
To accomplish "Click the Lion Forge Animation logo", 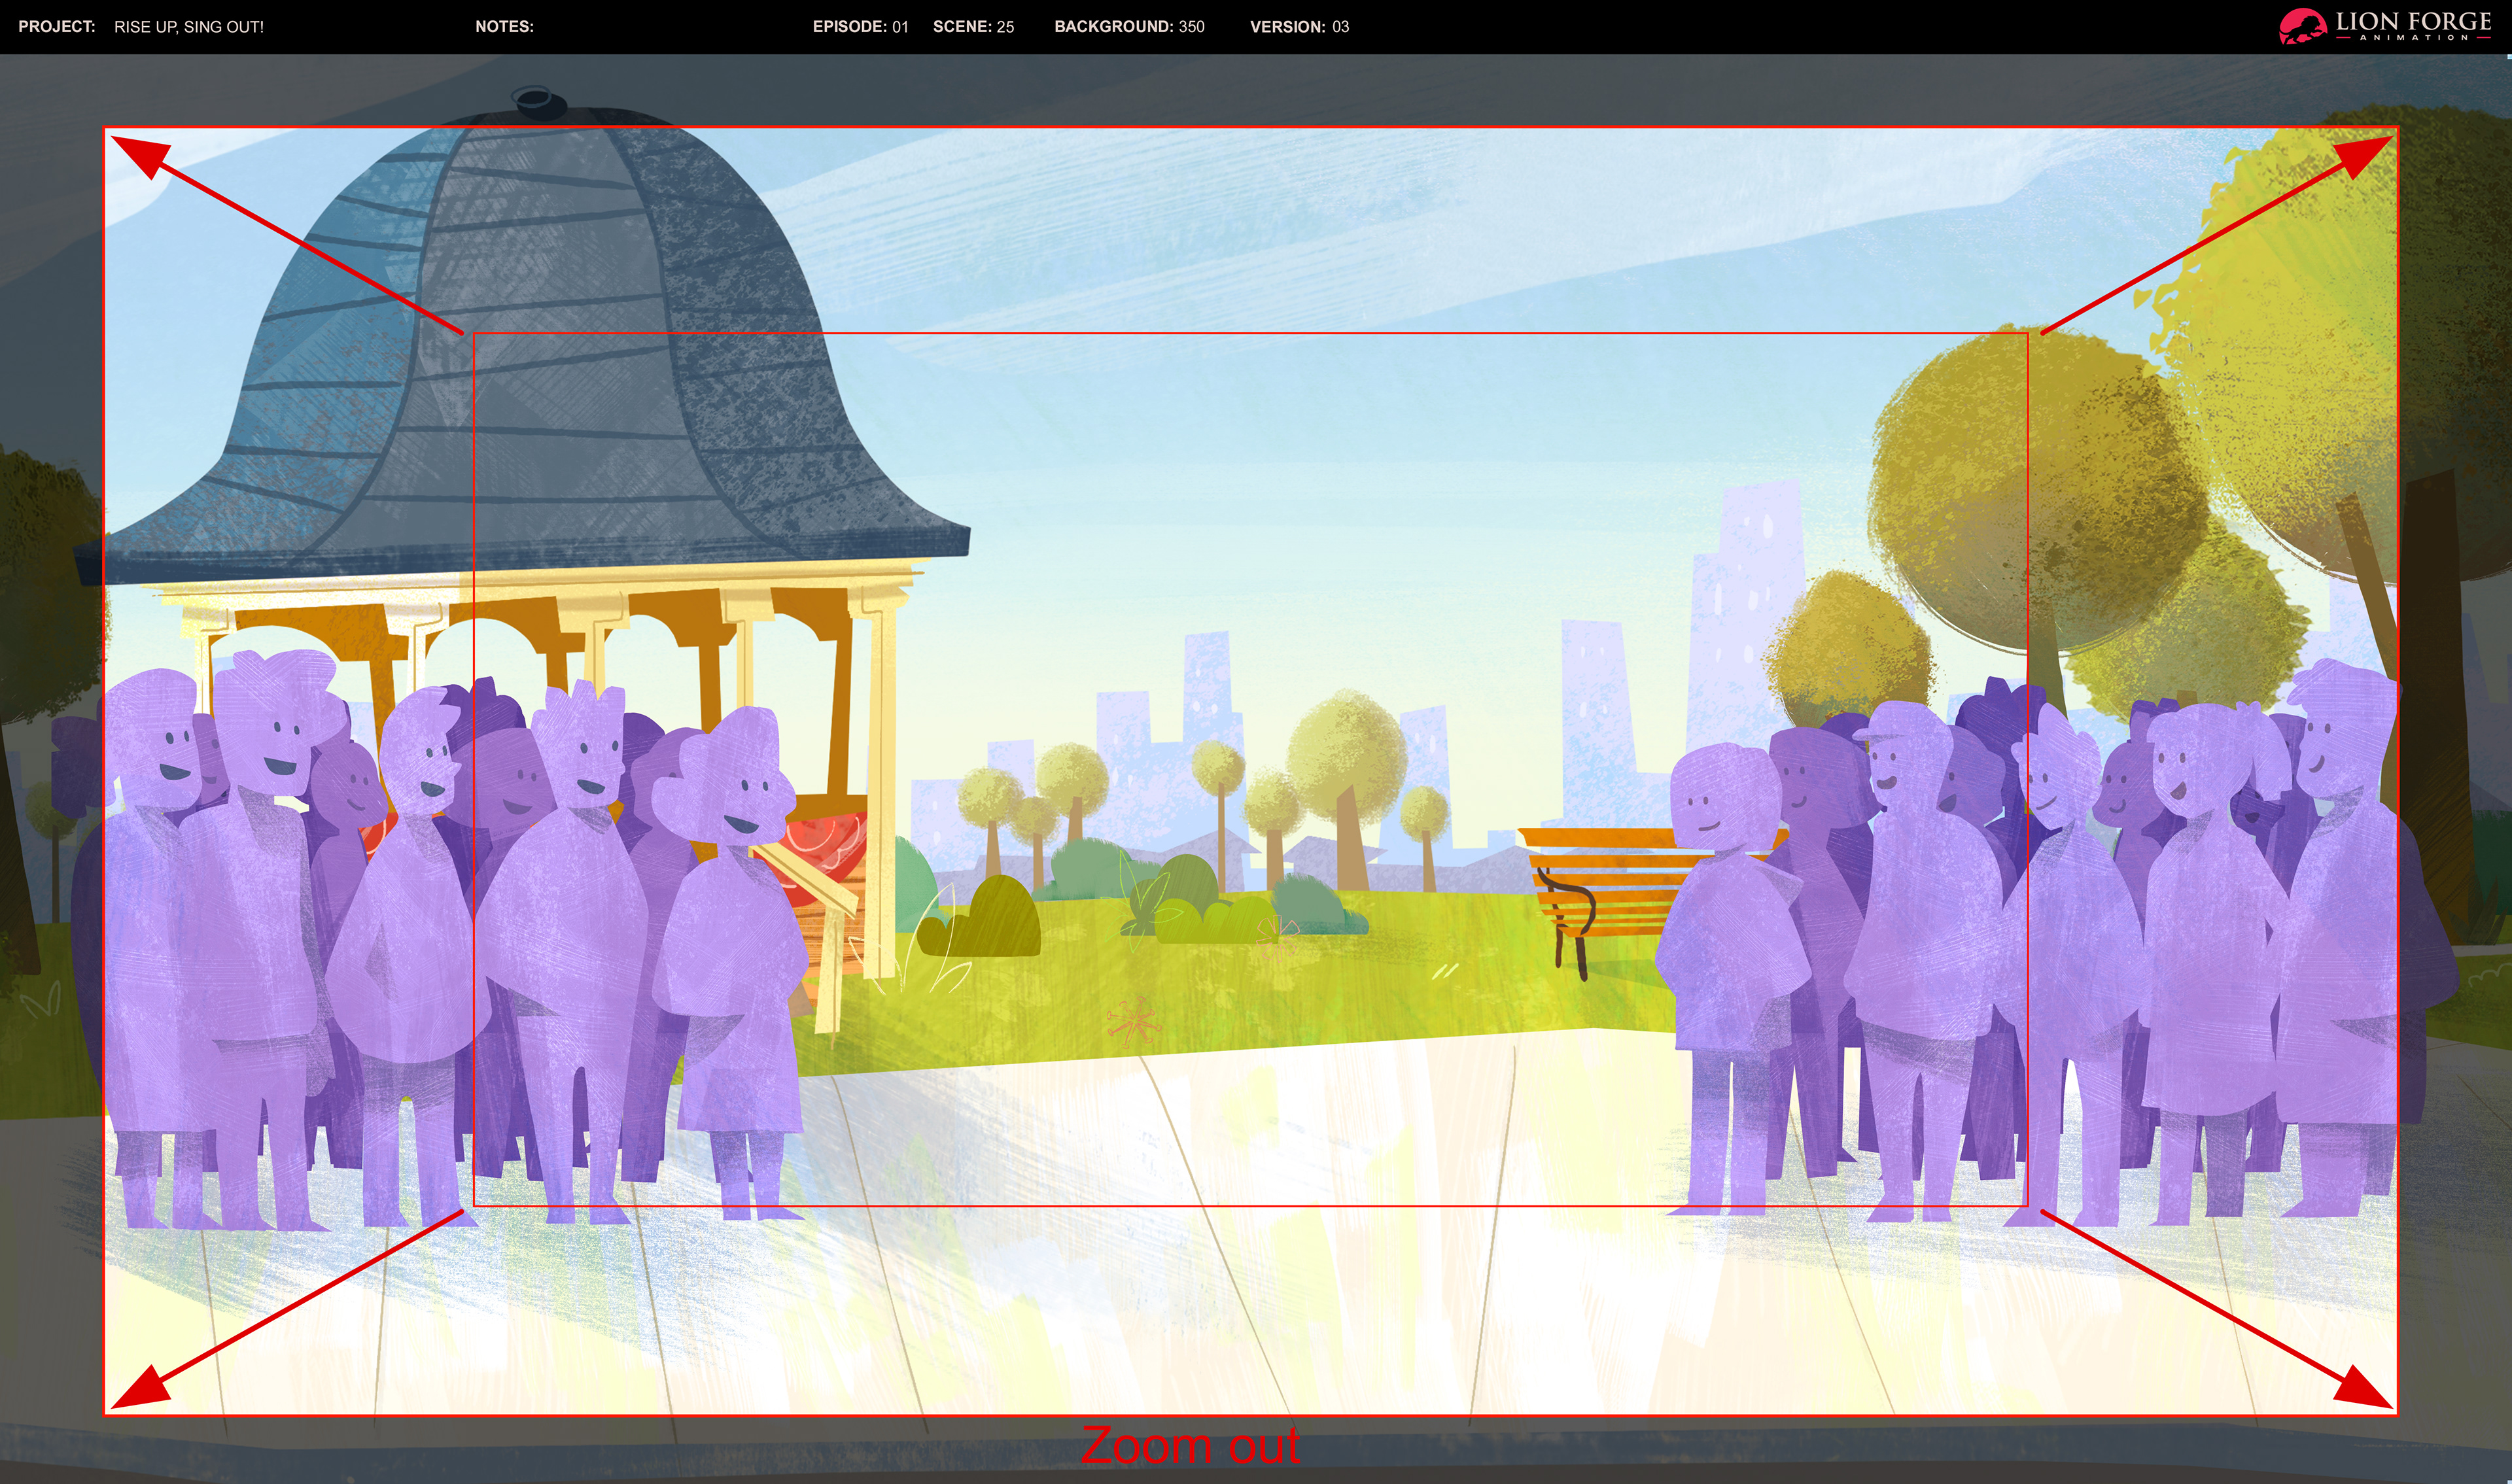I will point(2386,26).
